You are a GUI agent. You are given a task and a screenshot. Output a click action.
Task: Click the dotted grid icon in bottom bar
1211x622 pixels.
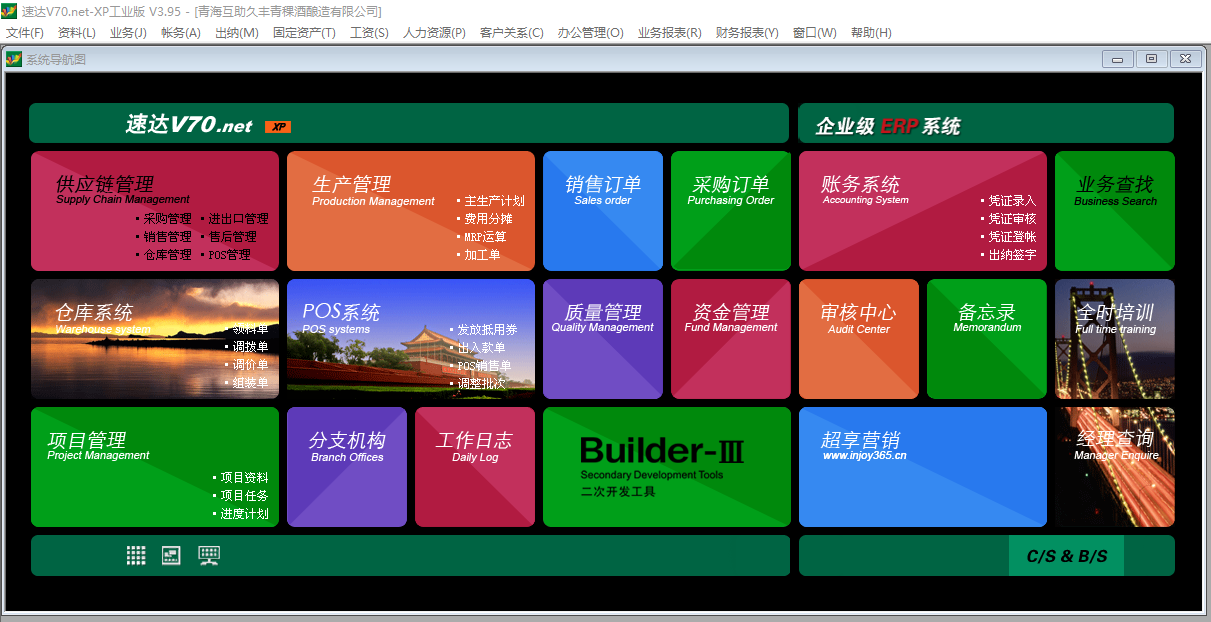(x=136, y=555)
